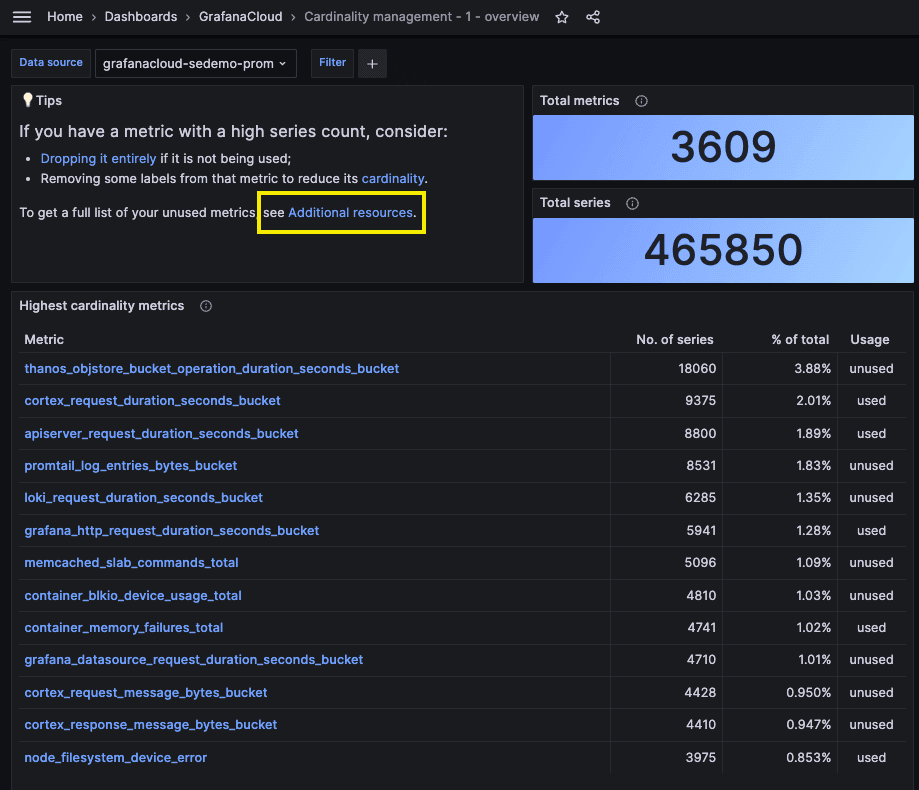
Task: Open info for Highest cardinality metrics panel
Action: coord(205,306)
